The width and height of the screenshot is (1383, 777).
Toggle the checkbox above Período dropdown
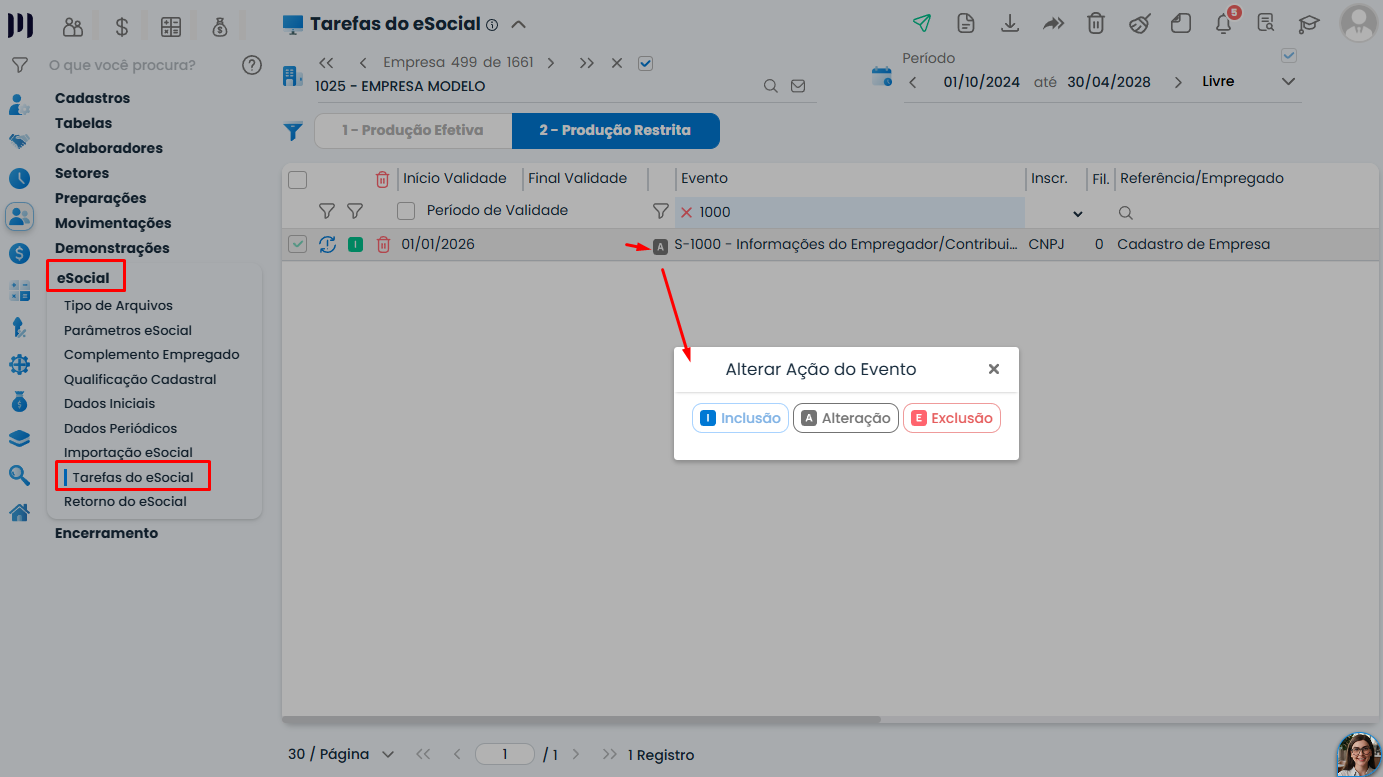coord(1289,55)
